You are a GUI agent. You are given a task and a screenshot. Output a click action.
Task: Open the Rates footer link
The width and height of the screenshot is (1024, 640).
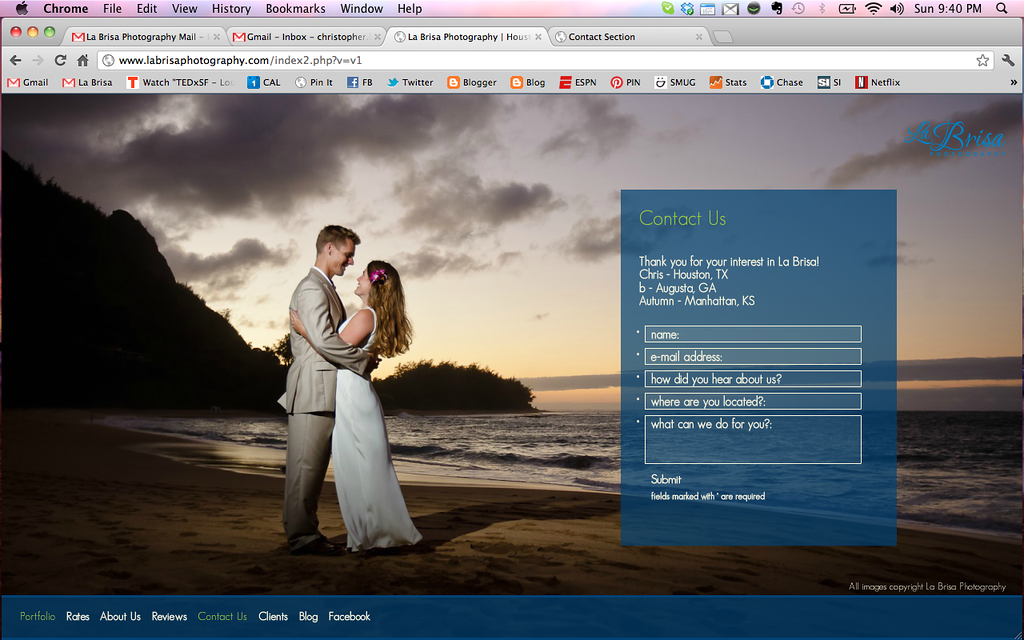click(78, 616)
